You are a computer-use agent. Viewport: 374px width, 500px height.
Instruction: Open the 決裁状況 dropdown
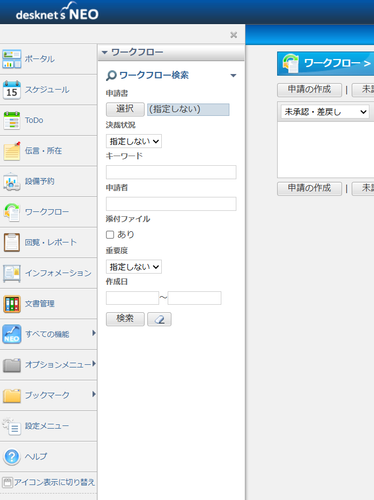134,141
